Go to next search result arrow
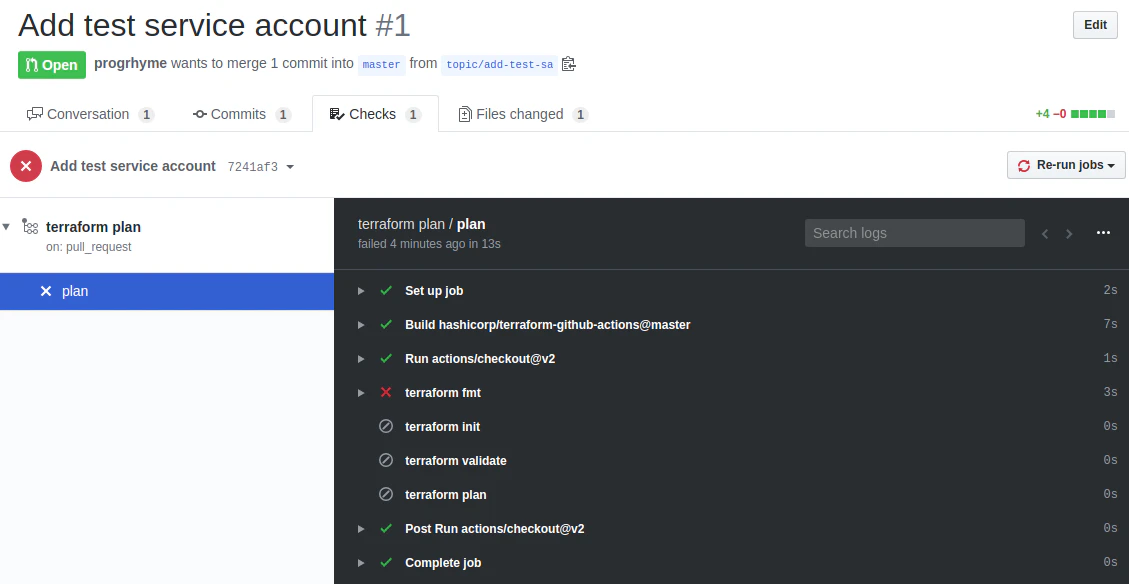The width and height of the screenshot is (1129, 584). click(1069, 233)
